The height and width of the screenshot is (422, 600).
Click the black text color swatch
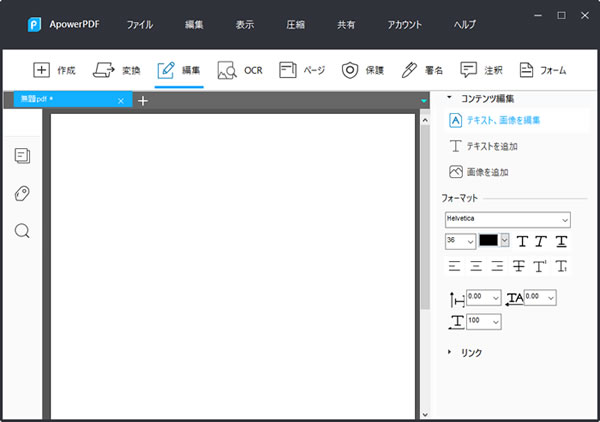coord(489,241)
